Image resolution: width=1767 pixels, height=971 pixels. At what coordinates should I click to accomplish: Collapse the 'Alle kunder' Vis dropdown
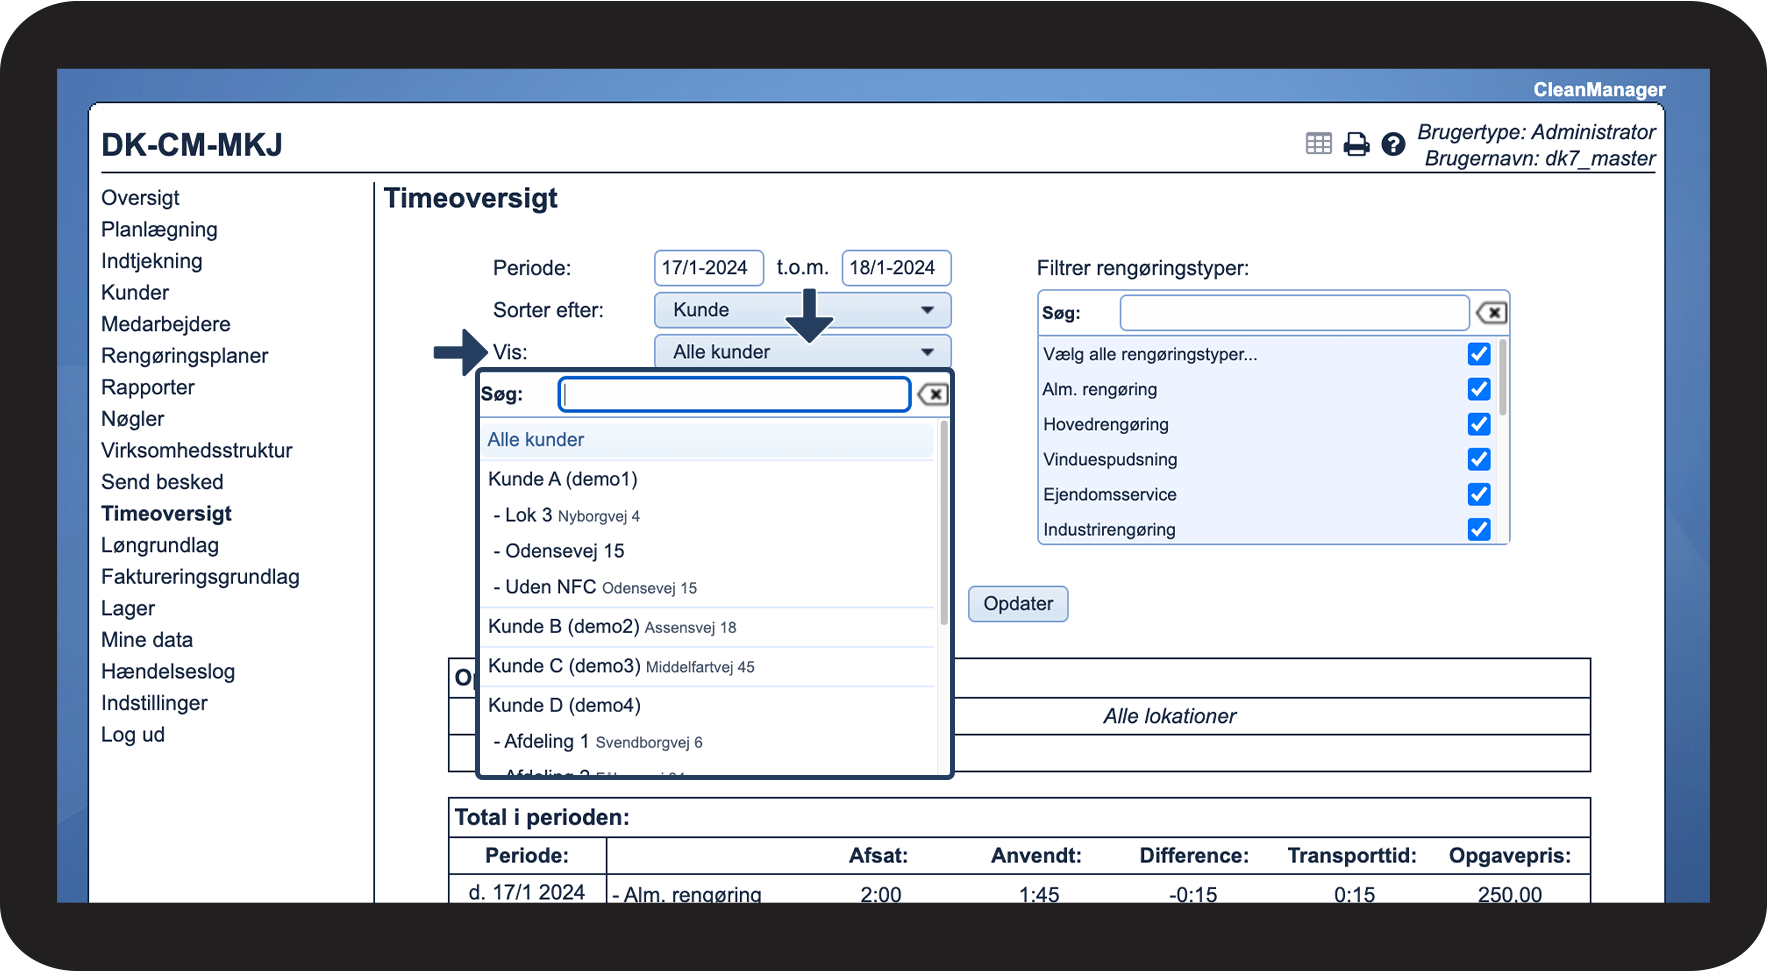(x=802, y=352)
